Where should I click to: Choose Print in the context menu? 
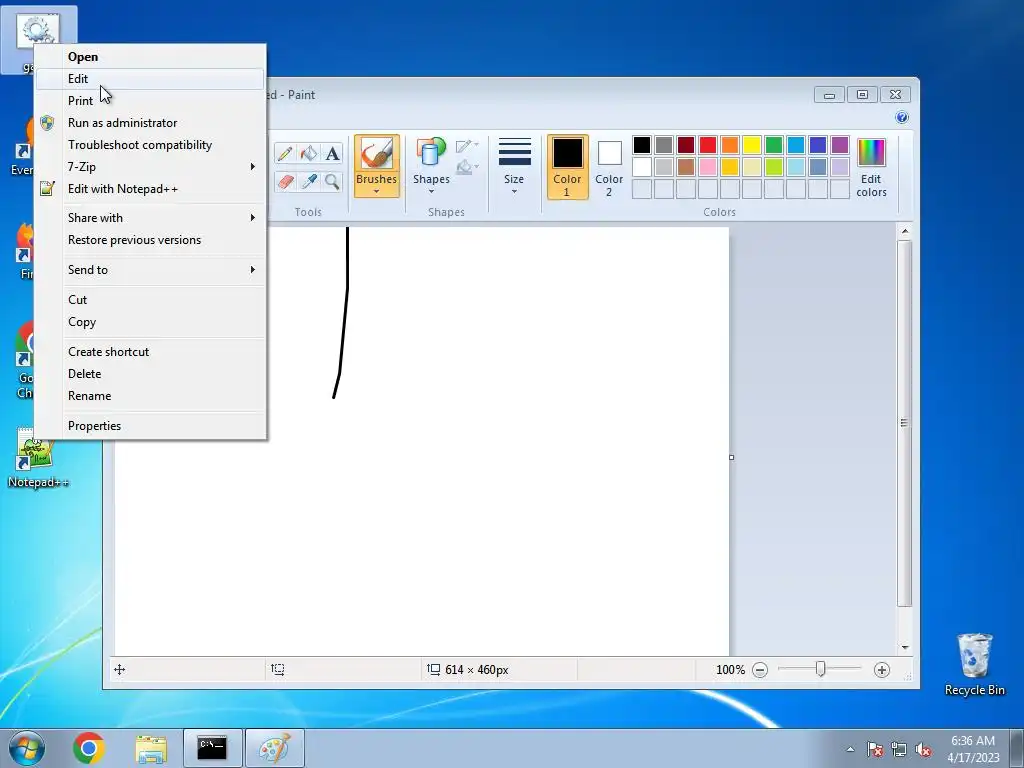pos(150,101)
